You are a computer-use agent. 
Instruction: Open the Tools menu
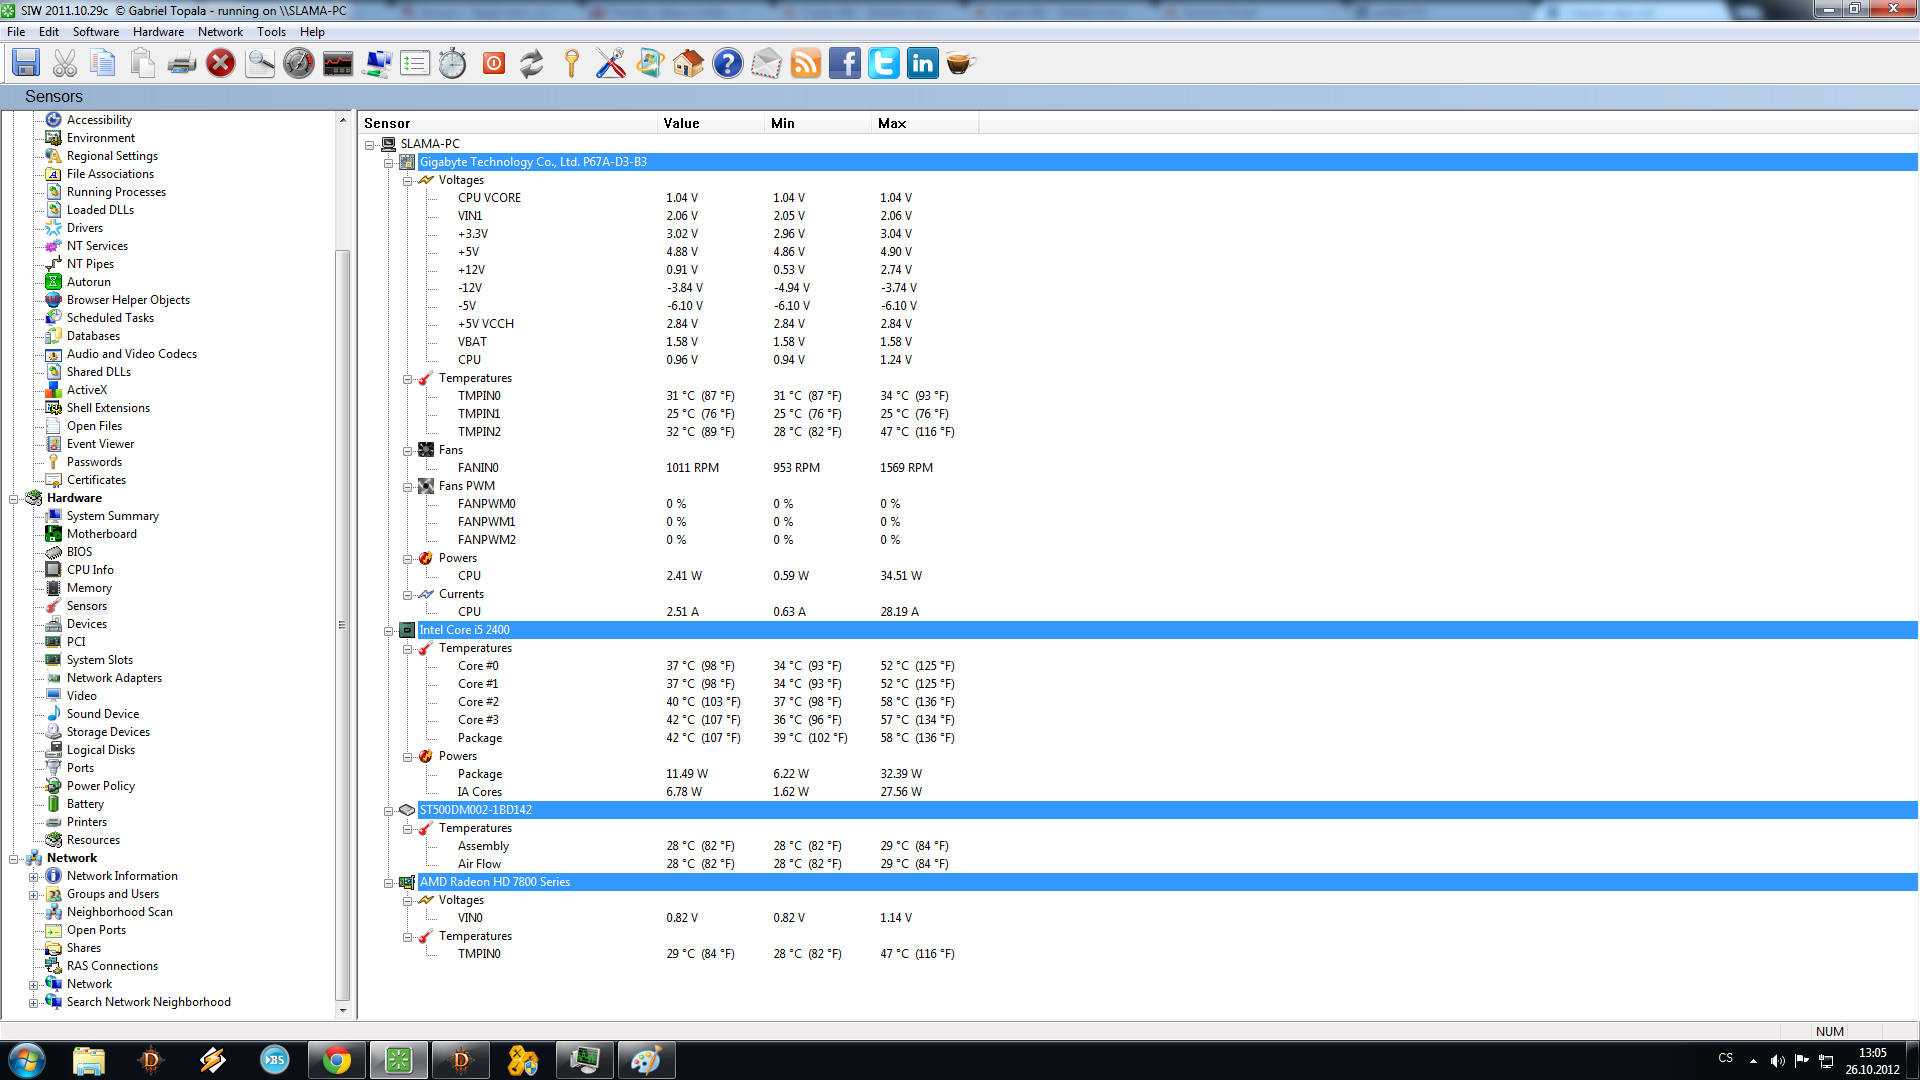[271, 32]
